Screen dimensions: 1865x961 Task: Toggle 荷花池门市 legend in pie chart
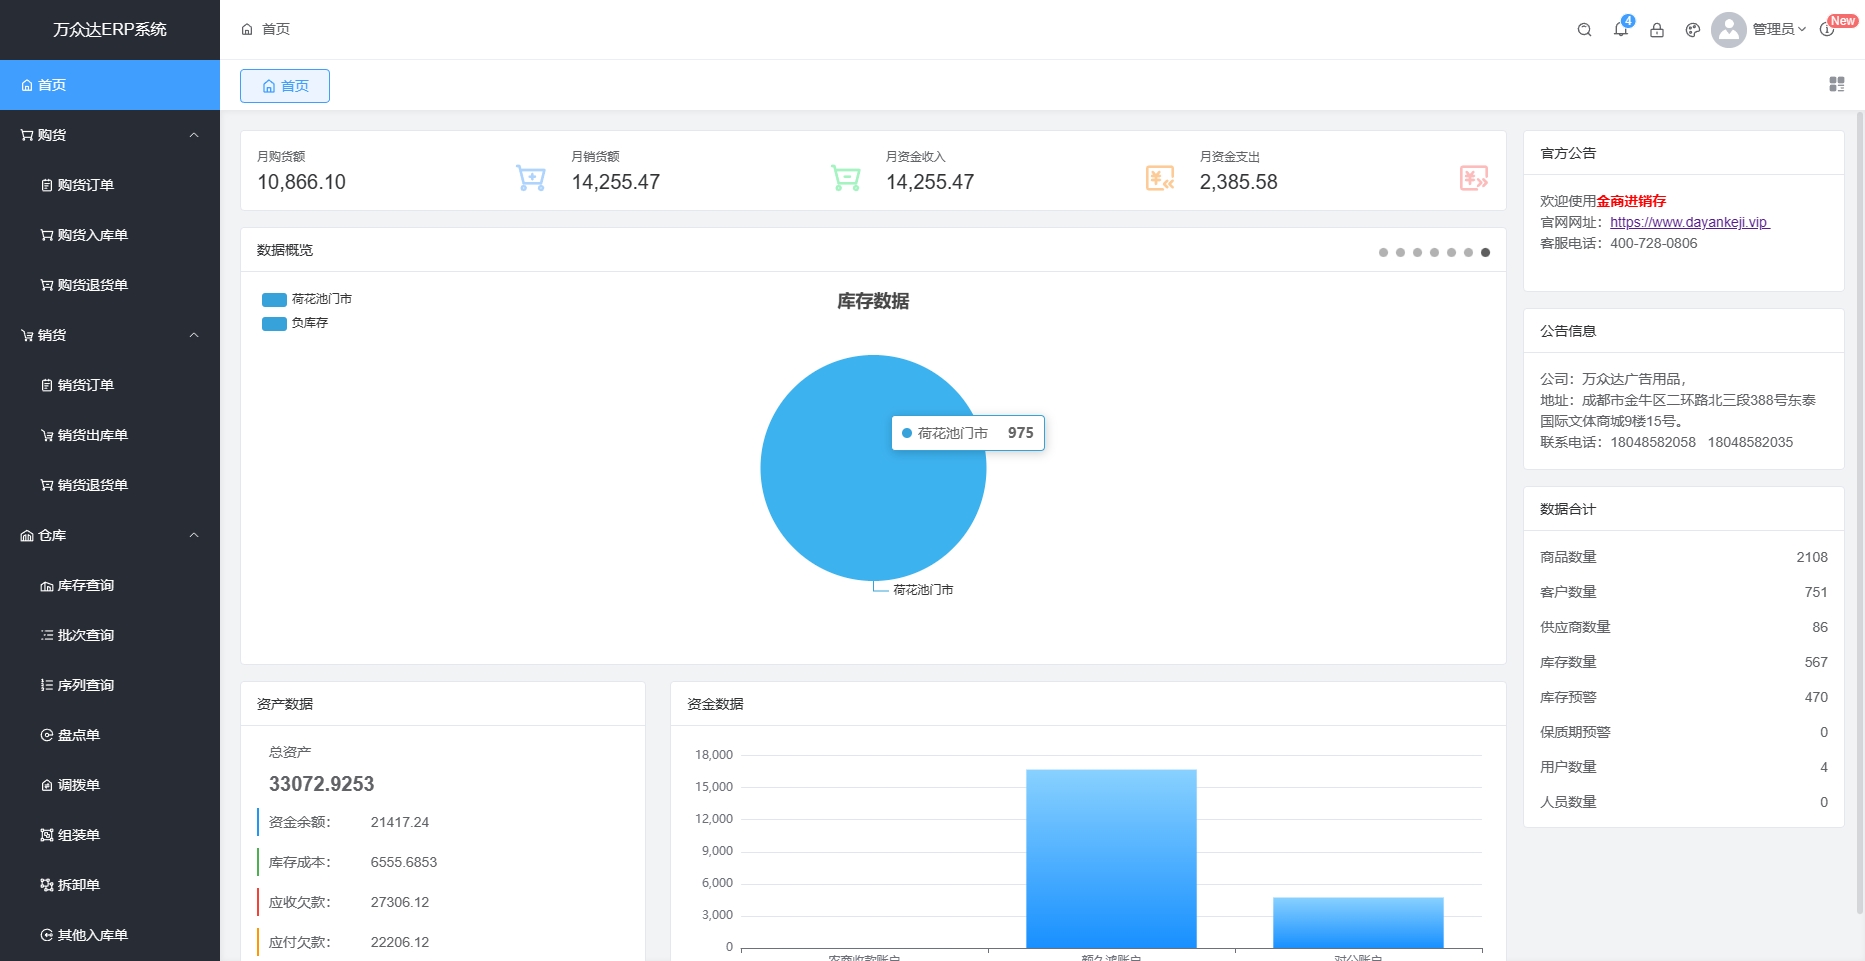point(307,299)
